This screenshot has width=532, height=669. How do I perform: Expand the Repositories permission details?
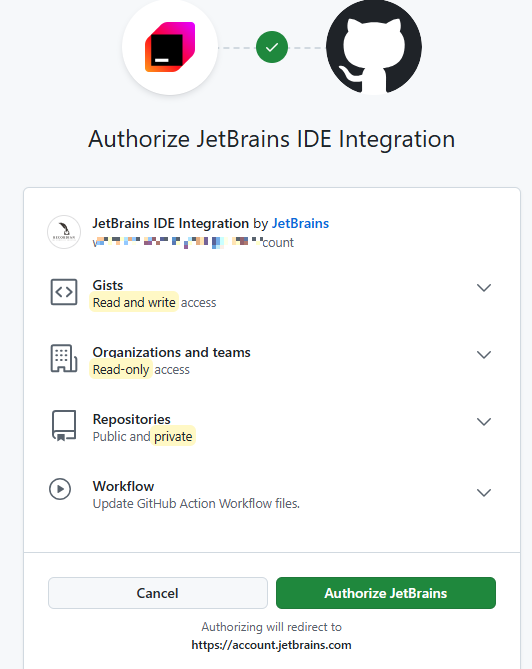point(484,422)
